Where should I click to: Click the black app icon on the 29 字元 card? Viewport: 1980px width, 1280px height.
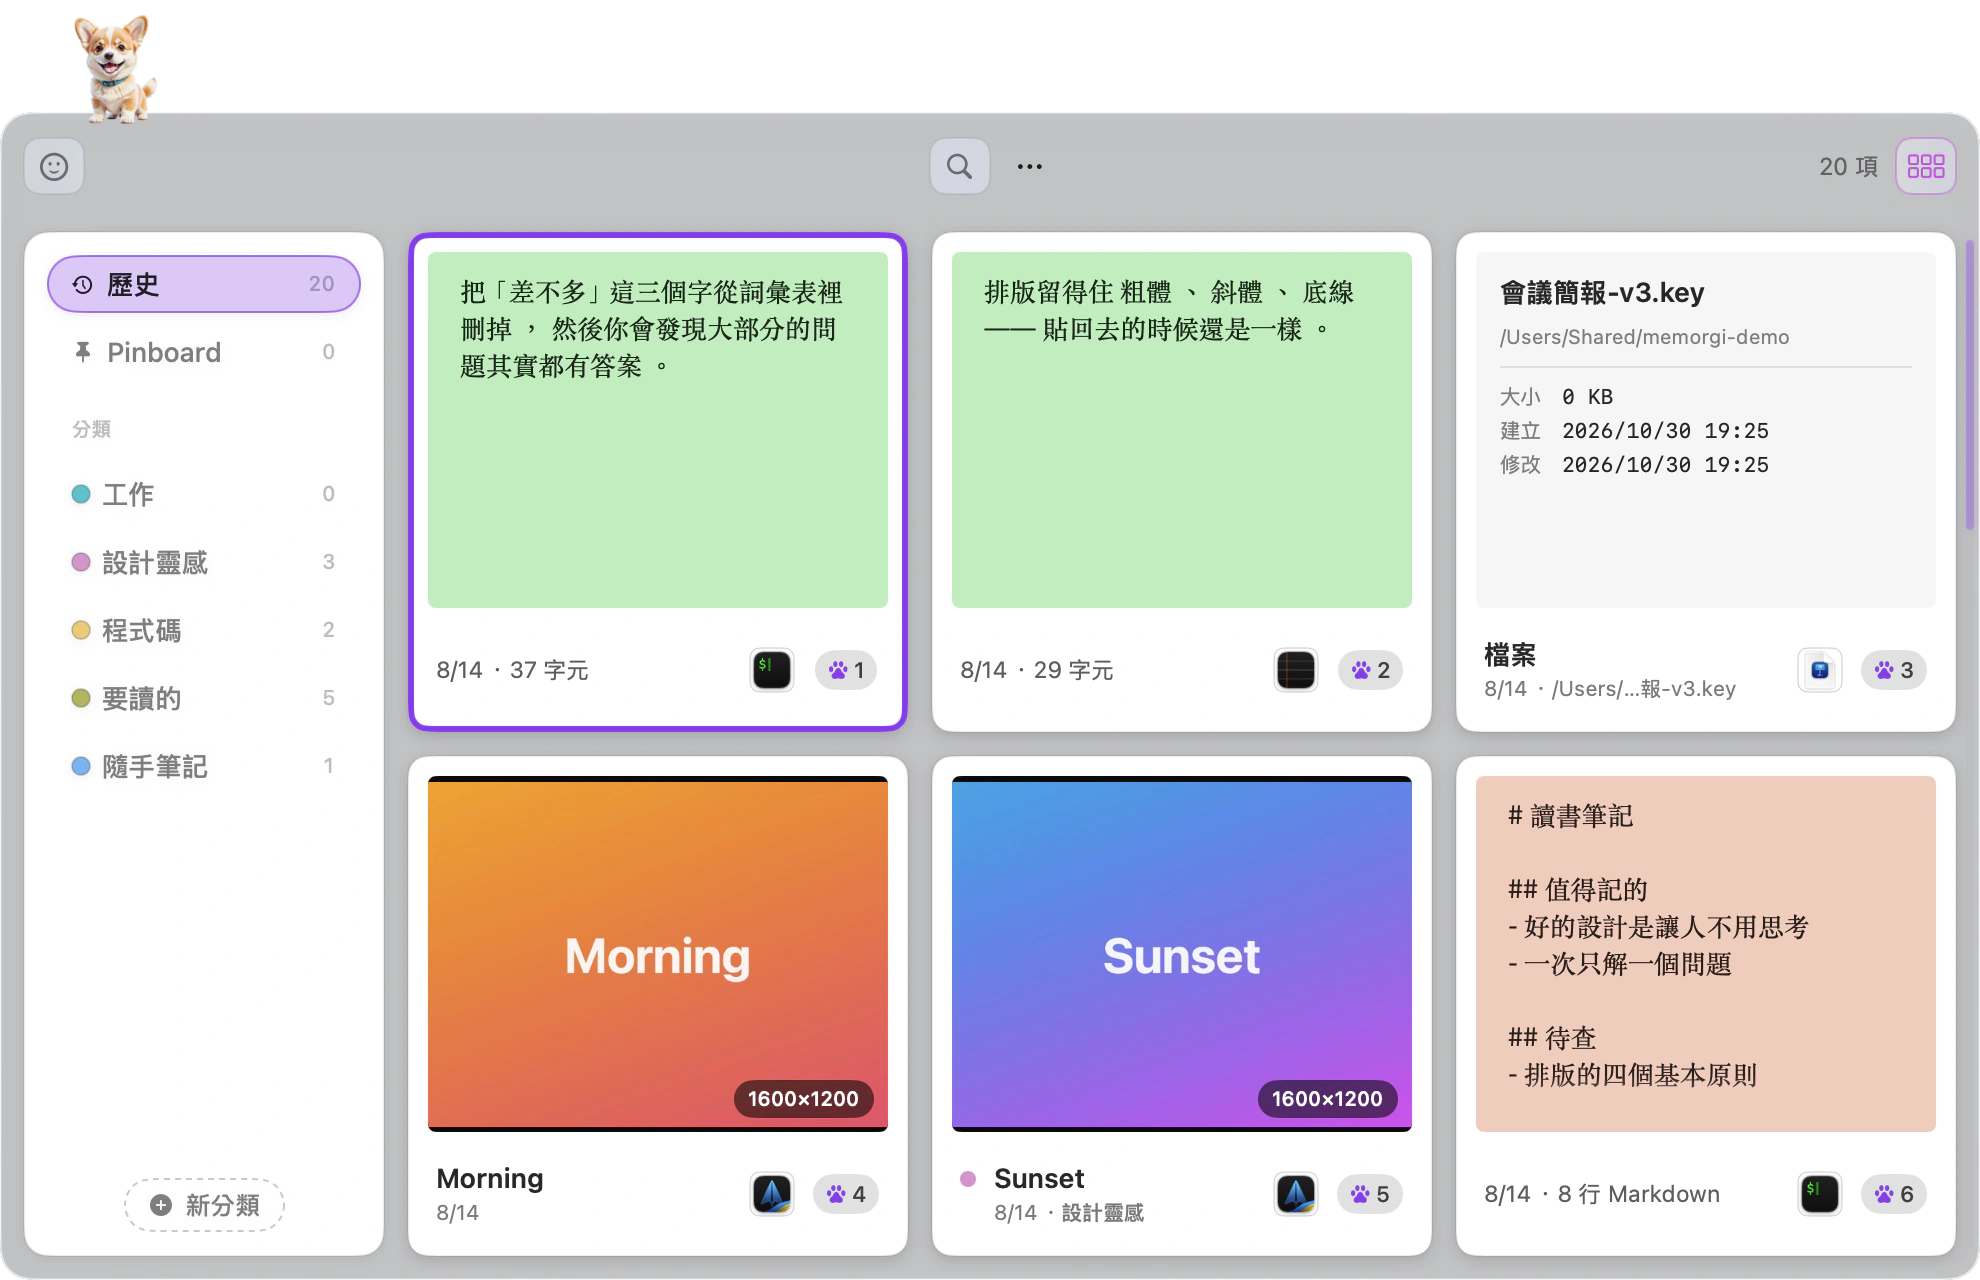1296,670
